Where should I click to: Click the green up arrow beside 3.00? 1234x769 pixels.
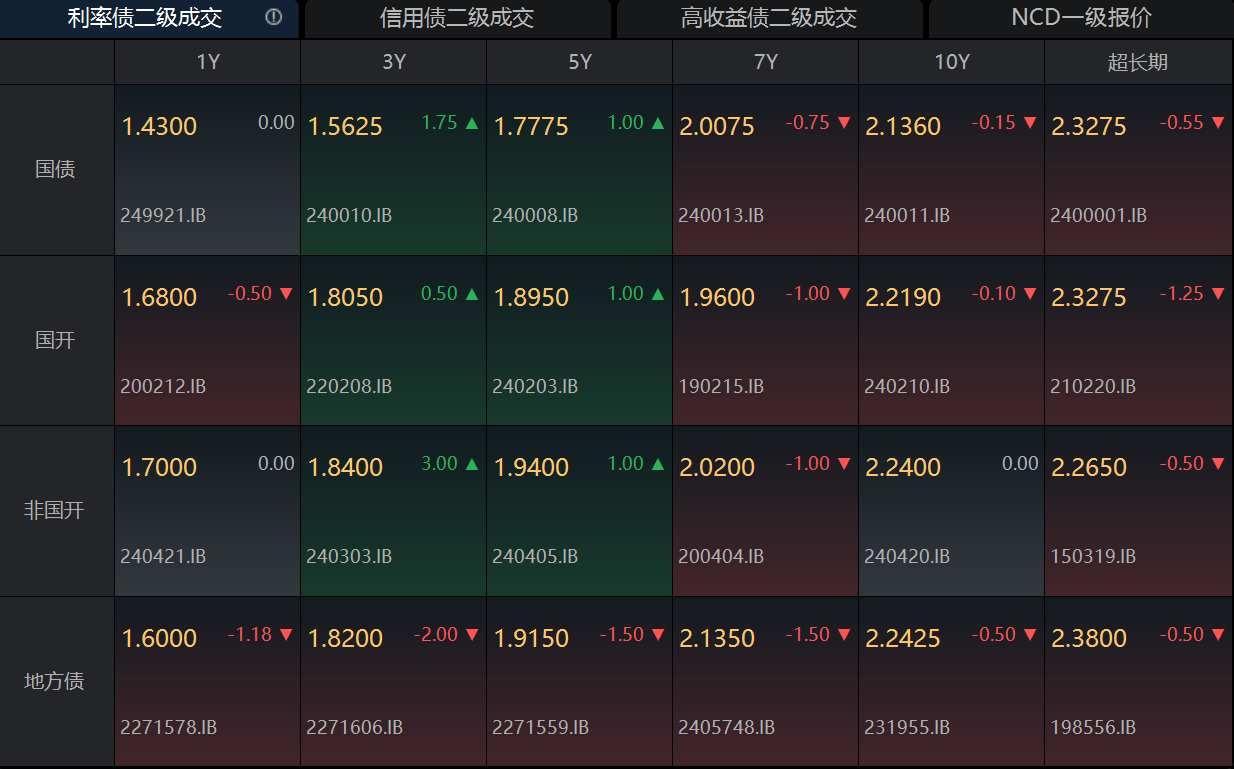tap(472, 464)
